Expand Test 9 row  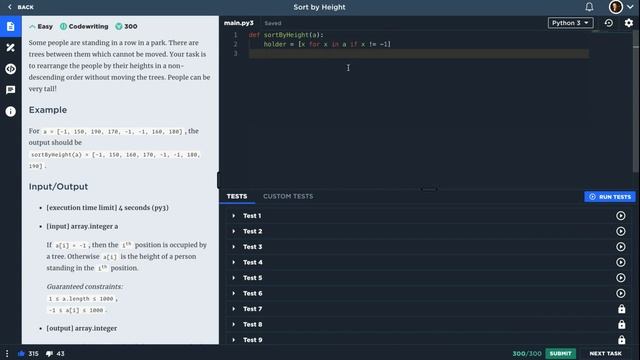tap(427, 340)
